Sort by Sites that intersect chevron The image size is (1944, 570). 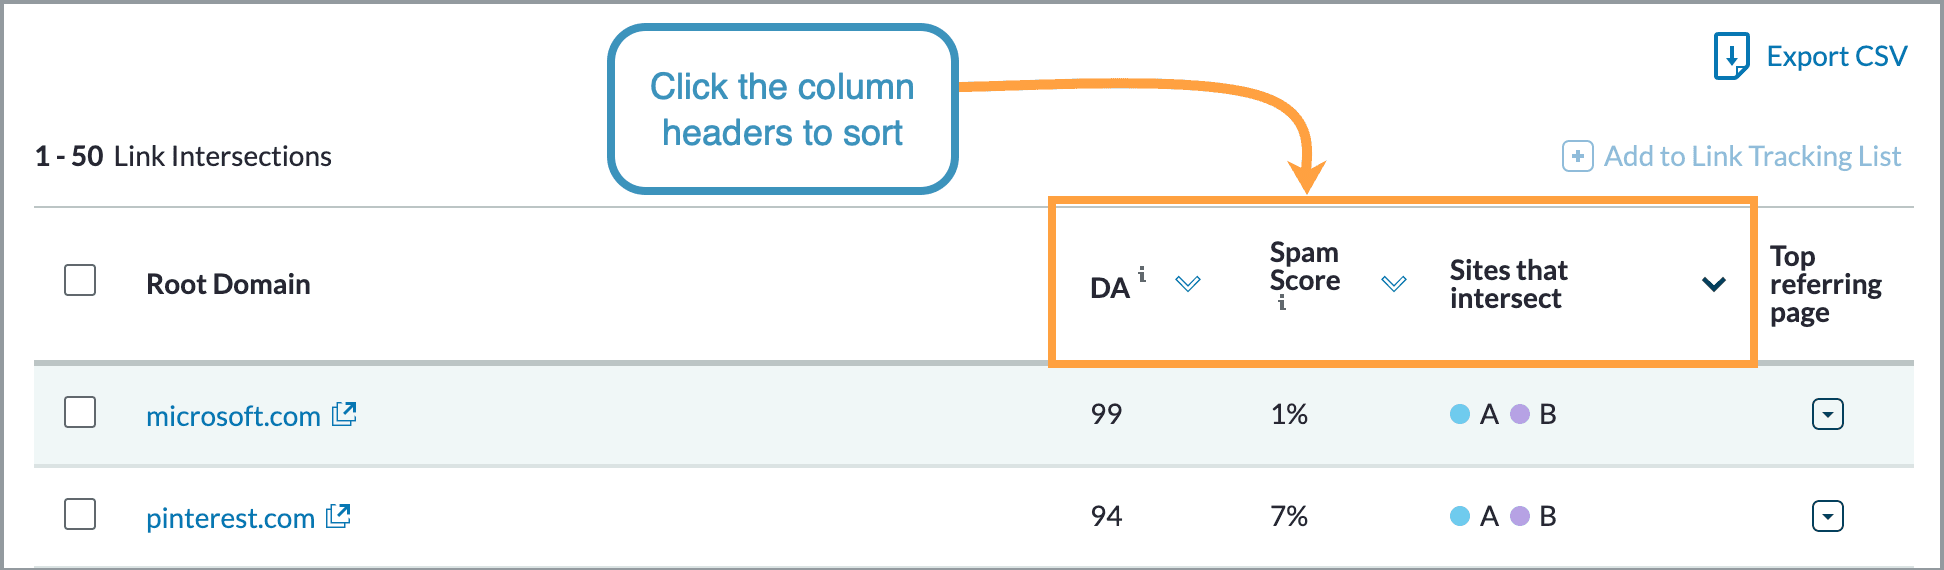[1713, 284]
